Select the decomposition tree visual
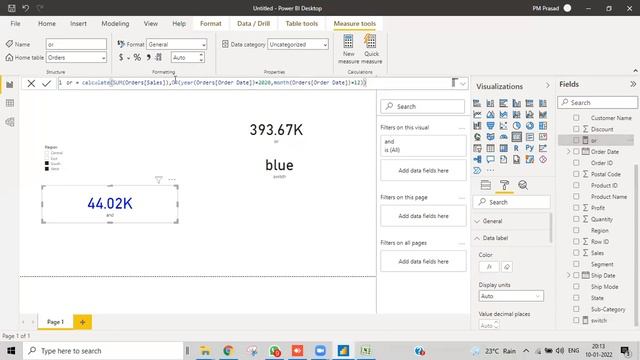The image size is (640, 360). pos(477,160)
